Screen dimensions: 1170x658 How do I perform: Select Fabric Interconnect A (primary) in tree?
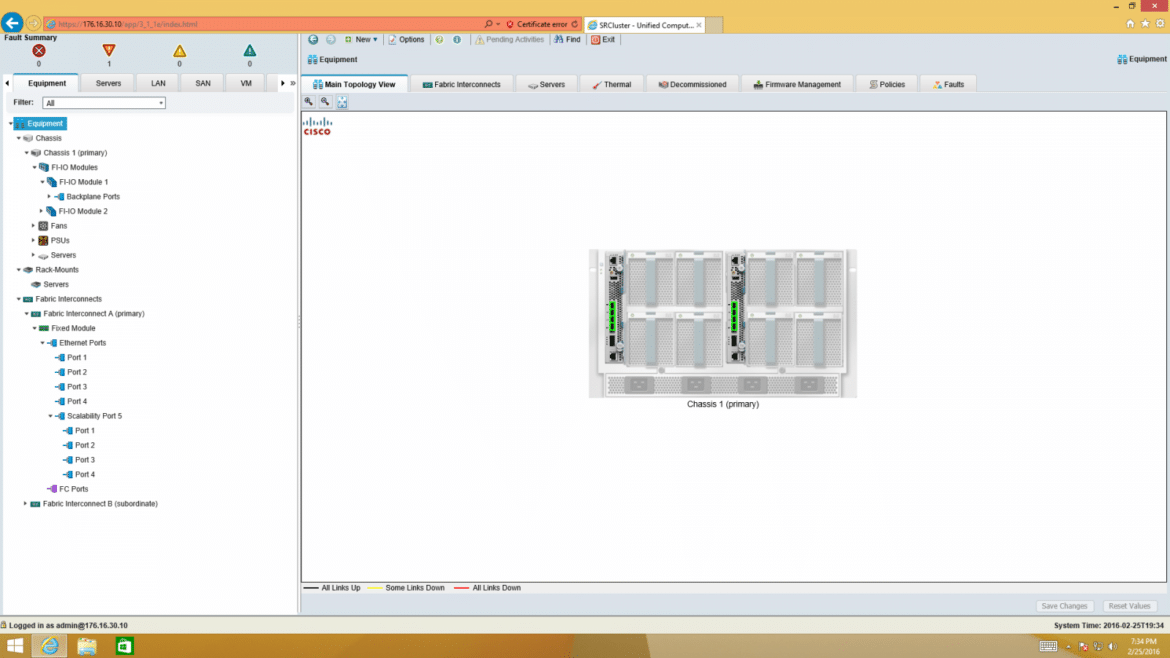pyautogui.click(x=94, y=314)
